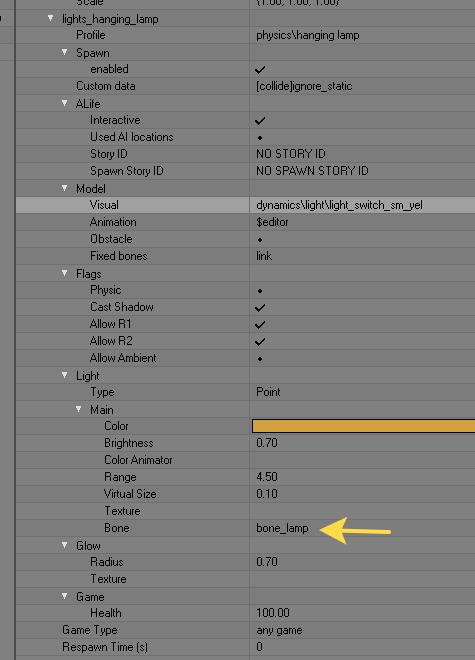The image size is (475, 660).
Task: Select the Game Type property label
Action: [90, 630]
